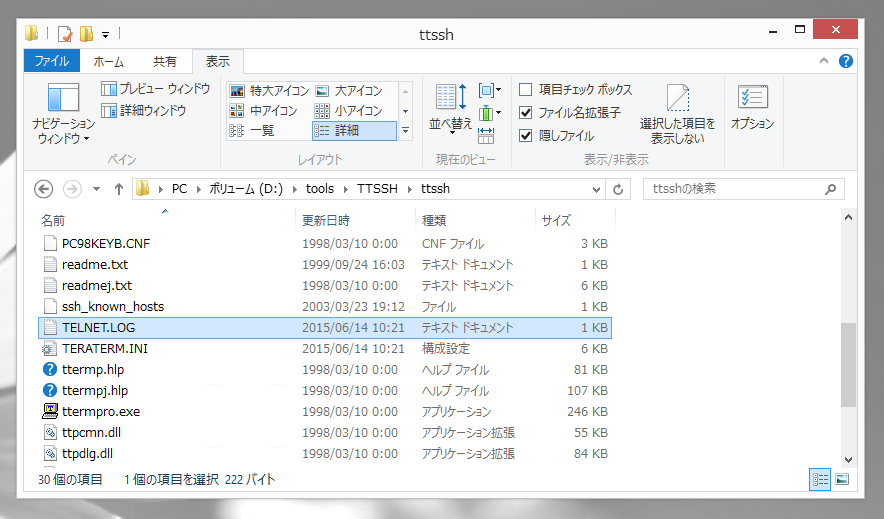Click the scrollbar up arrow
The width and height of the screenshot is (884, 519).
click(848, 218)
